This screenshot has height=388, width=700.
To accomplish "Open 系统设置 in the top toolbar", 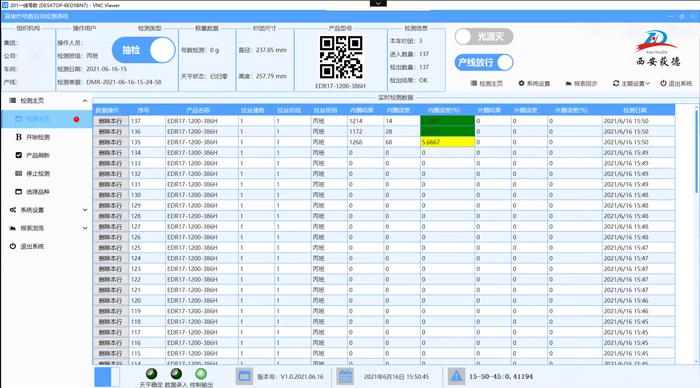I will (534, 83).
